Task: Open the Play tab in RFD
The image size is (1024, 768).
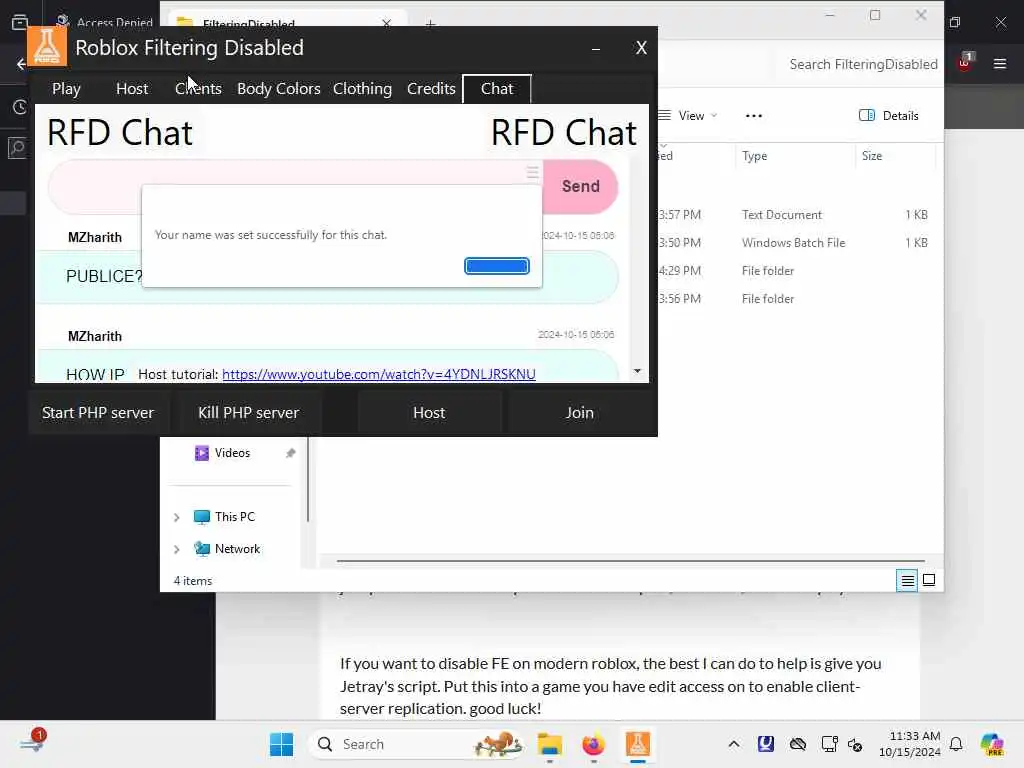Action: 67,89
